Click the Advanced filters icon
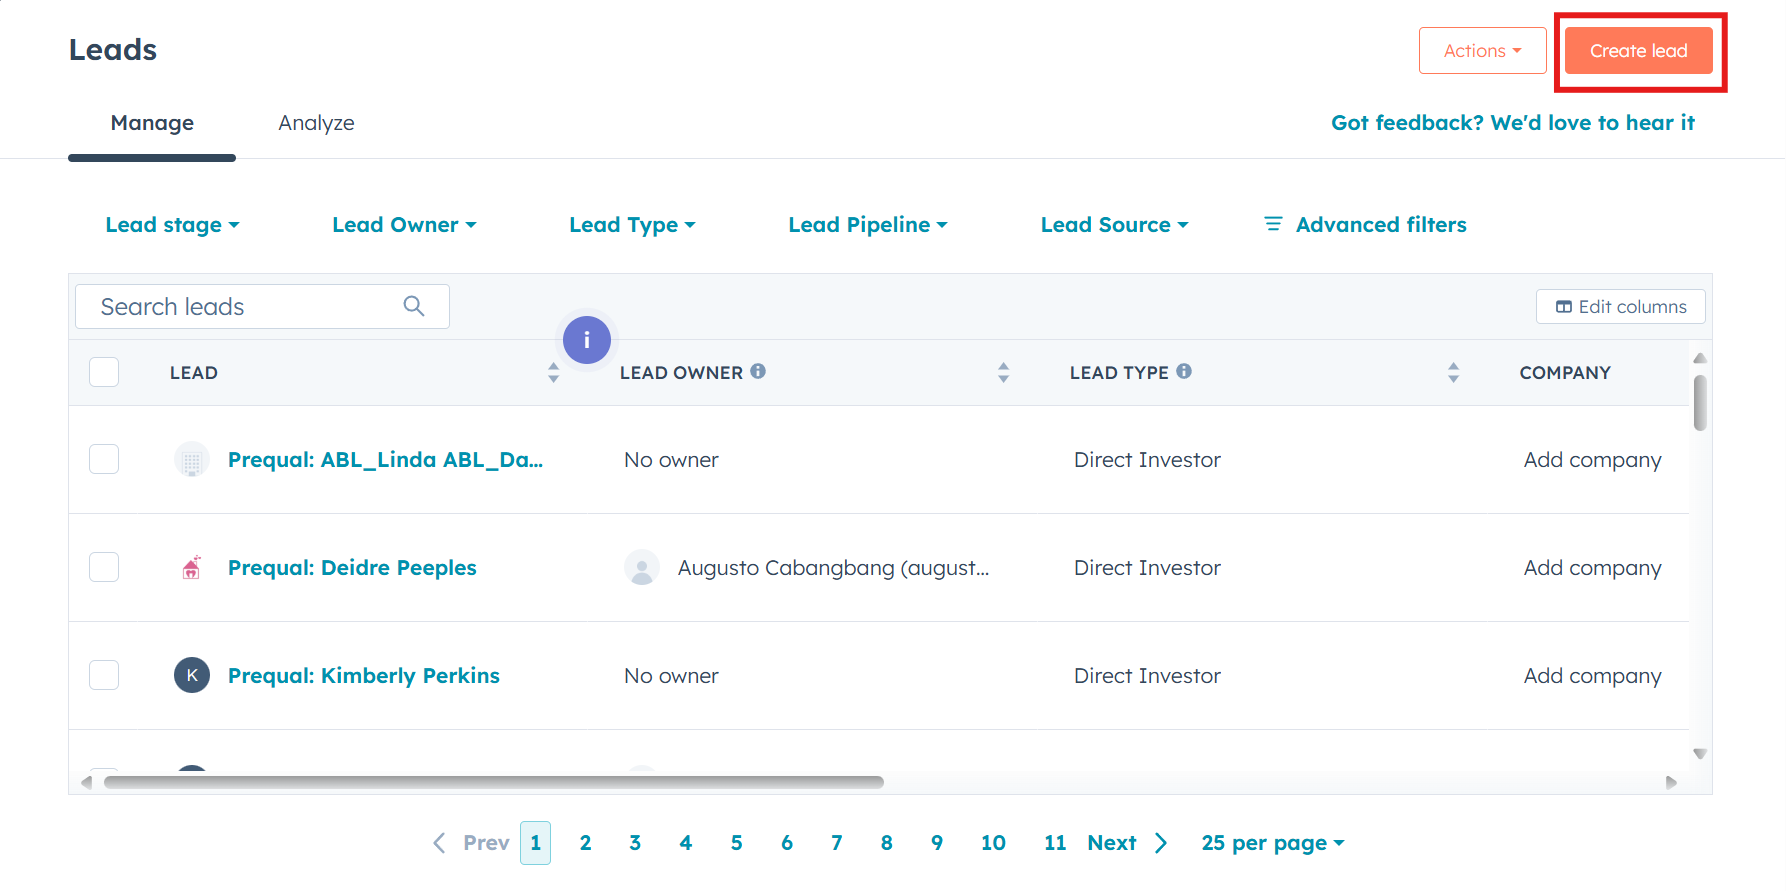This screenshot has height=891, width=1786. 1273,224
